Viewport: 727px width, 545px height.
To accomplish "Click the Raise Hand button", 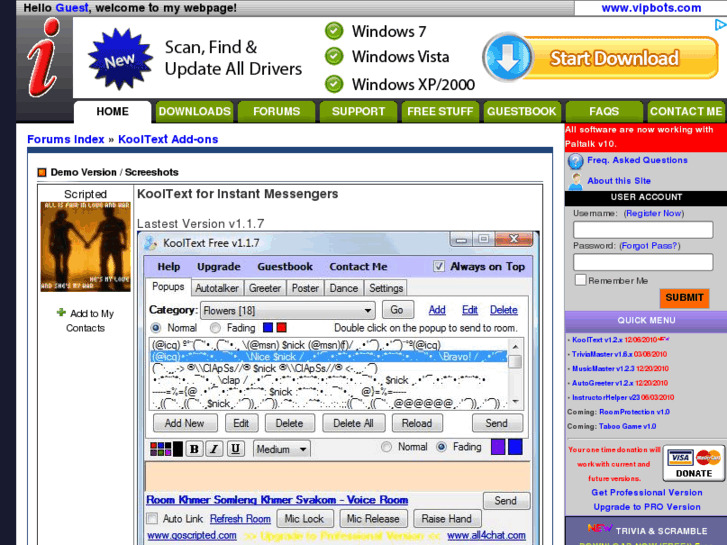I will coord(446,519).
